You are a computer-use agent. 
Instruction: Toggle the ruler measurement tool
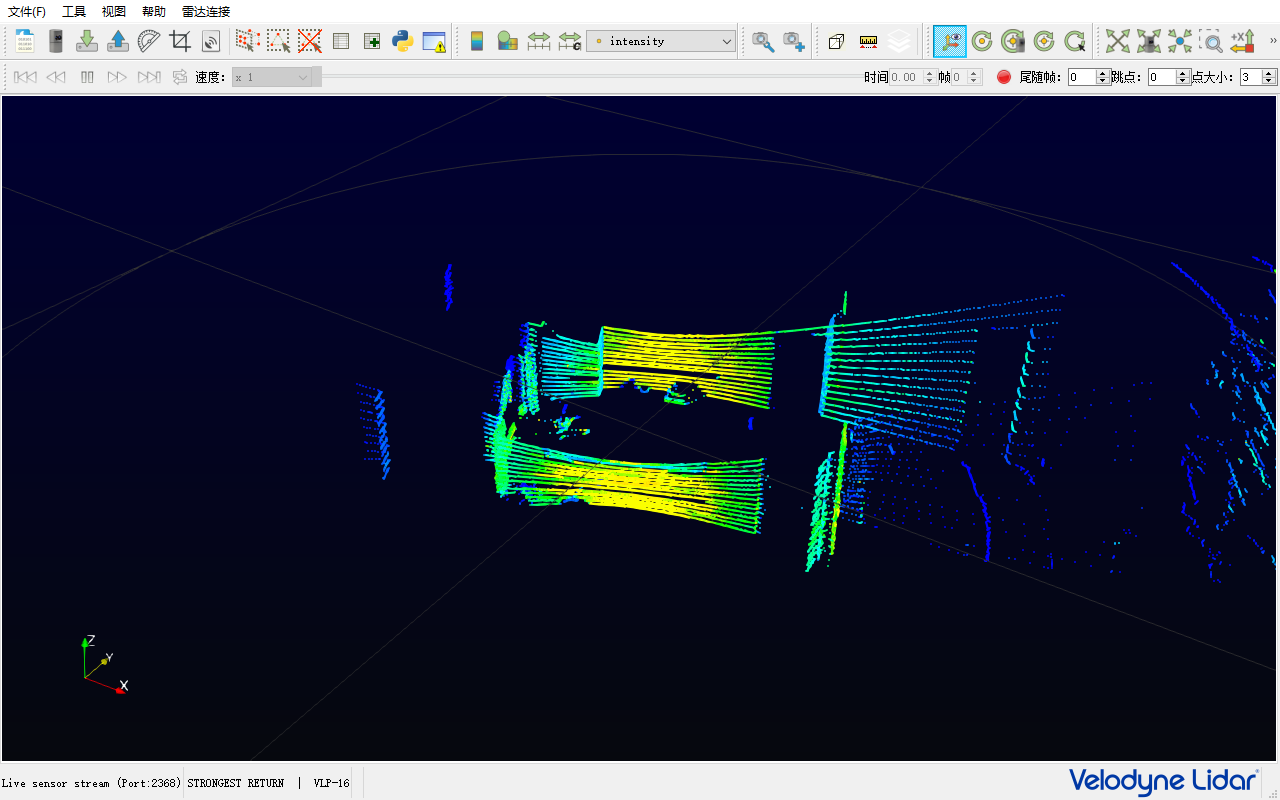[x=868, y=41]
